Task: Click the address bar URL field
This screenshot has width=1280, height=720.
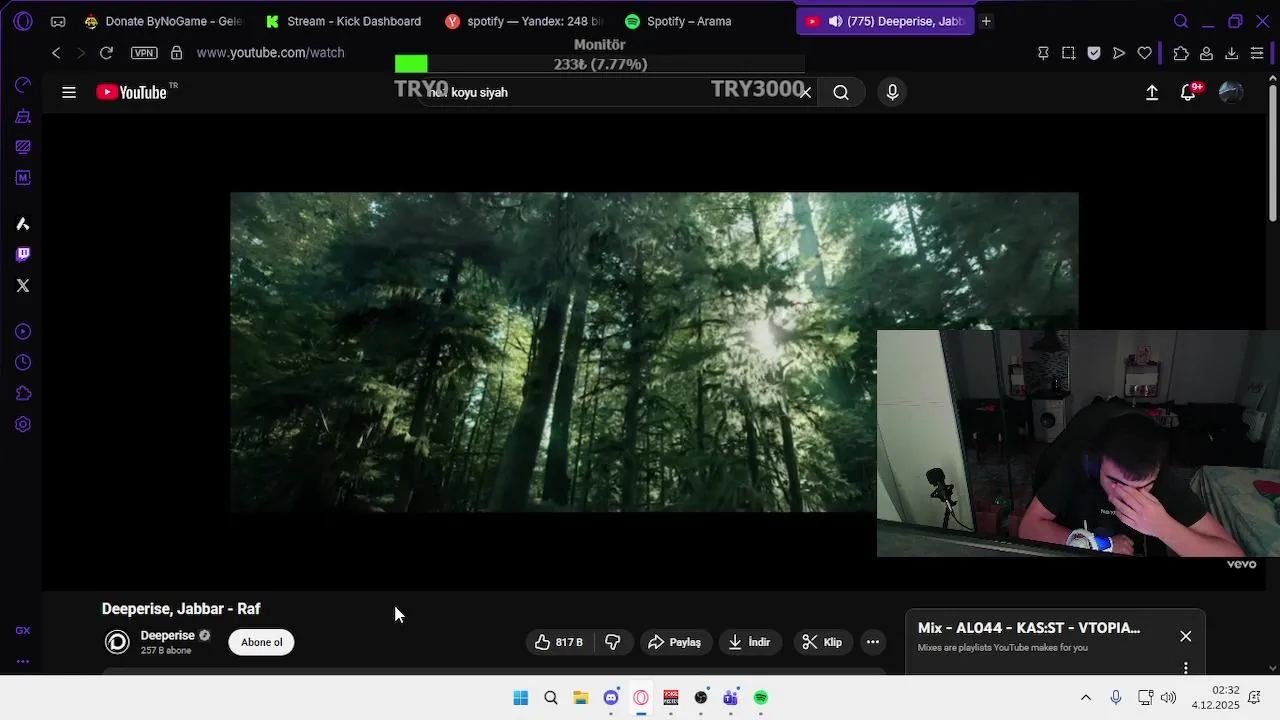Action: (x=270, y=53)
